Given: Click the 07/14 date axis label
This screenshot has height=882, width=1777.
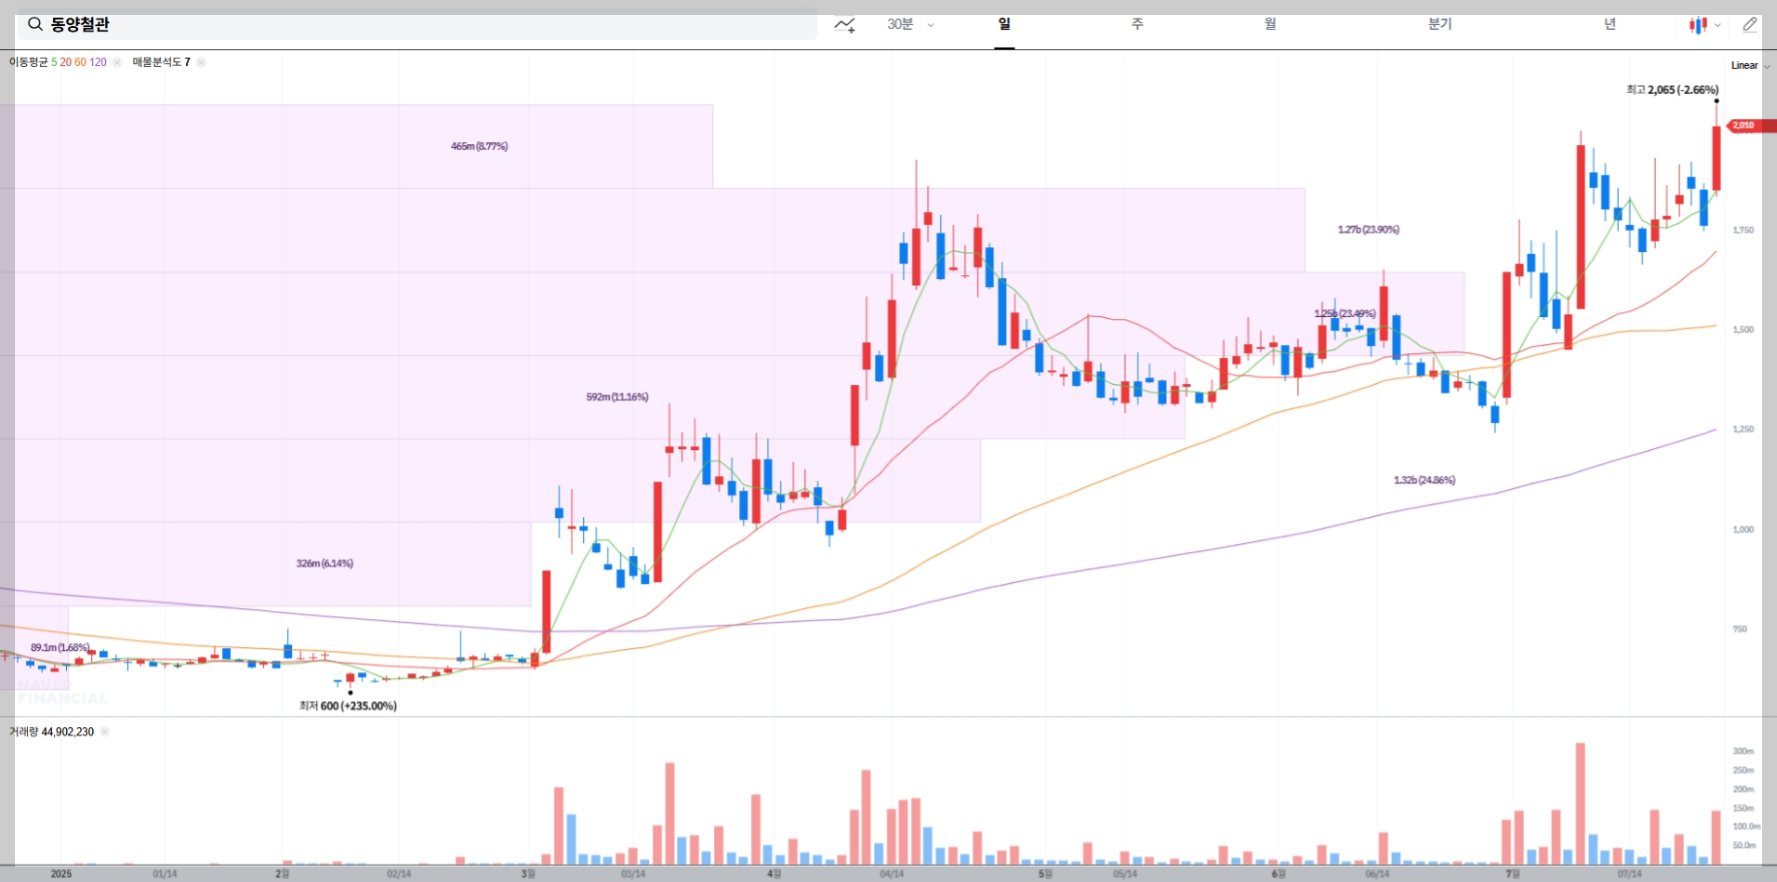Looking at the screenshot, I should pos(1630,874).
